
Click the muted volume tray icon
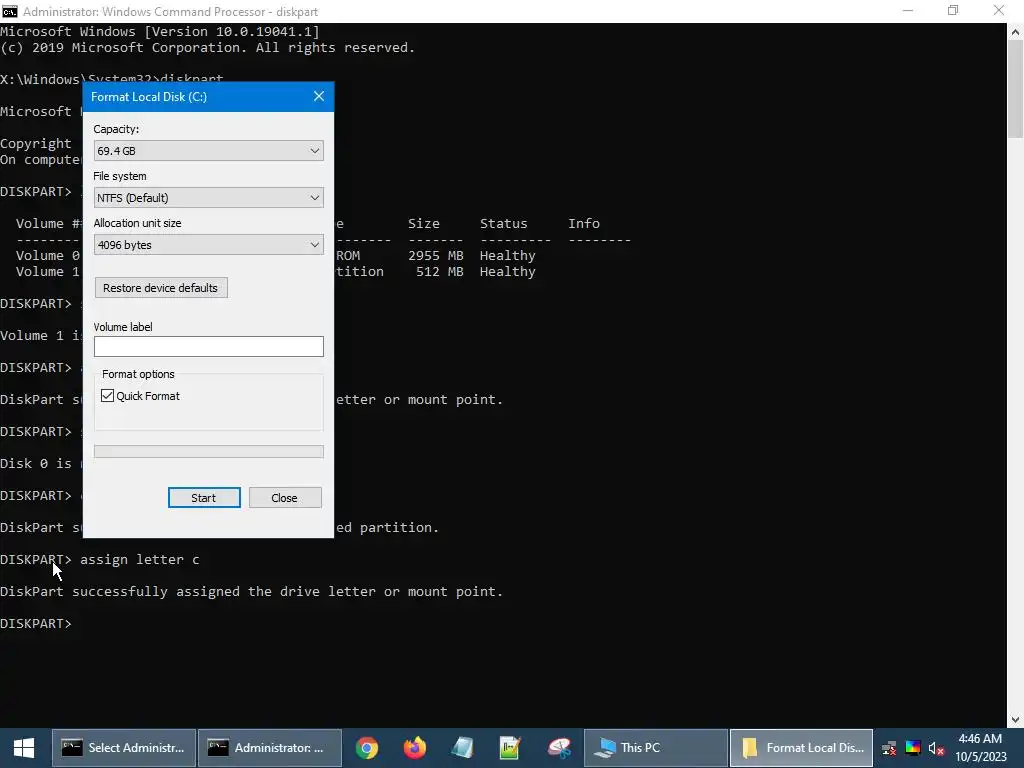point(936,748)
